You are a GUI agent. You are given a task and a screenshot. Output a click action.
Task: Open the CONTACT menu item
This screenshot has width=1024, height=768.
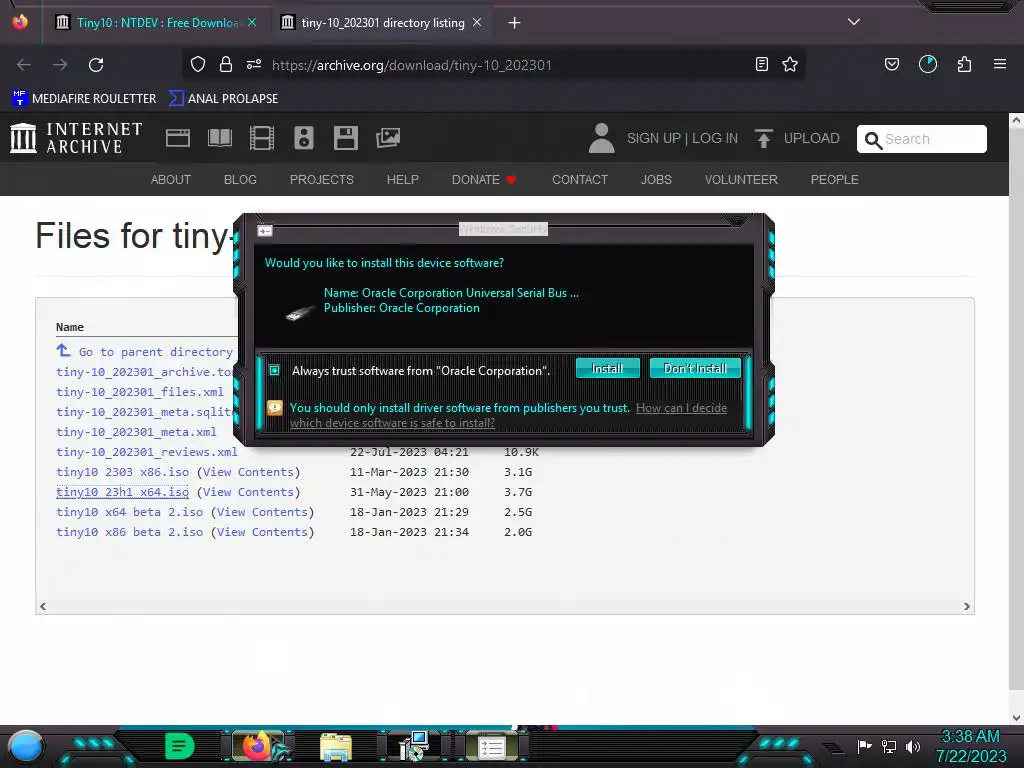(580, 180)
